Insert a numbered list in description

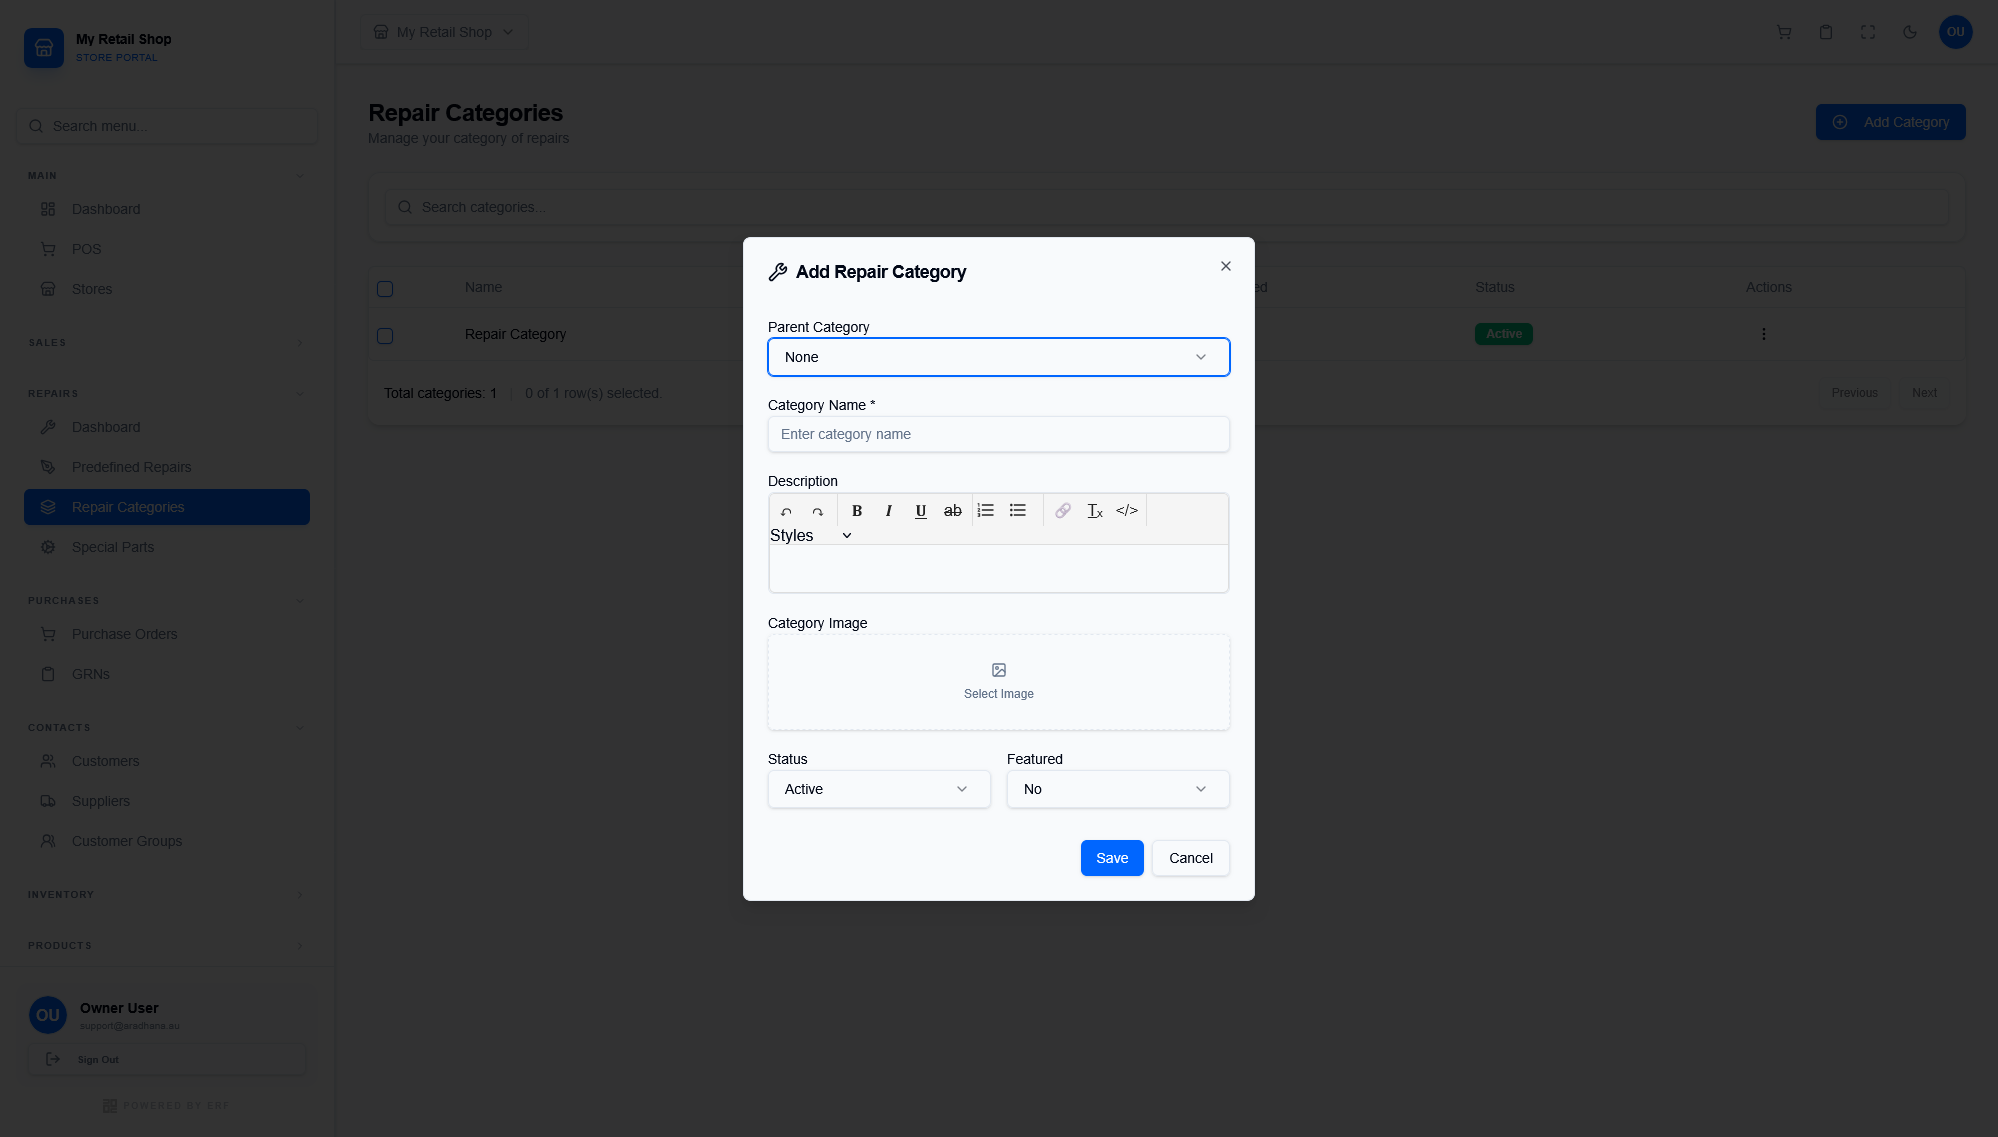click(x=986, y=511)
